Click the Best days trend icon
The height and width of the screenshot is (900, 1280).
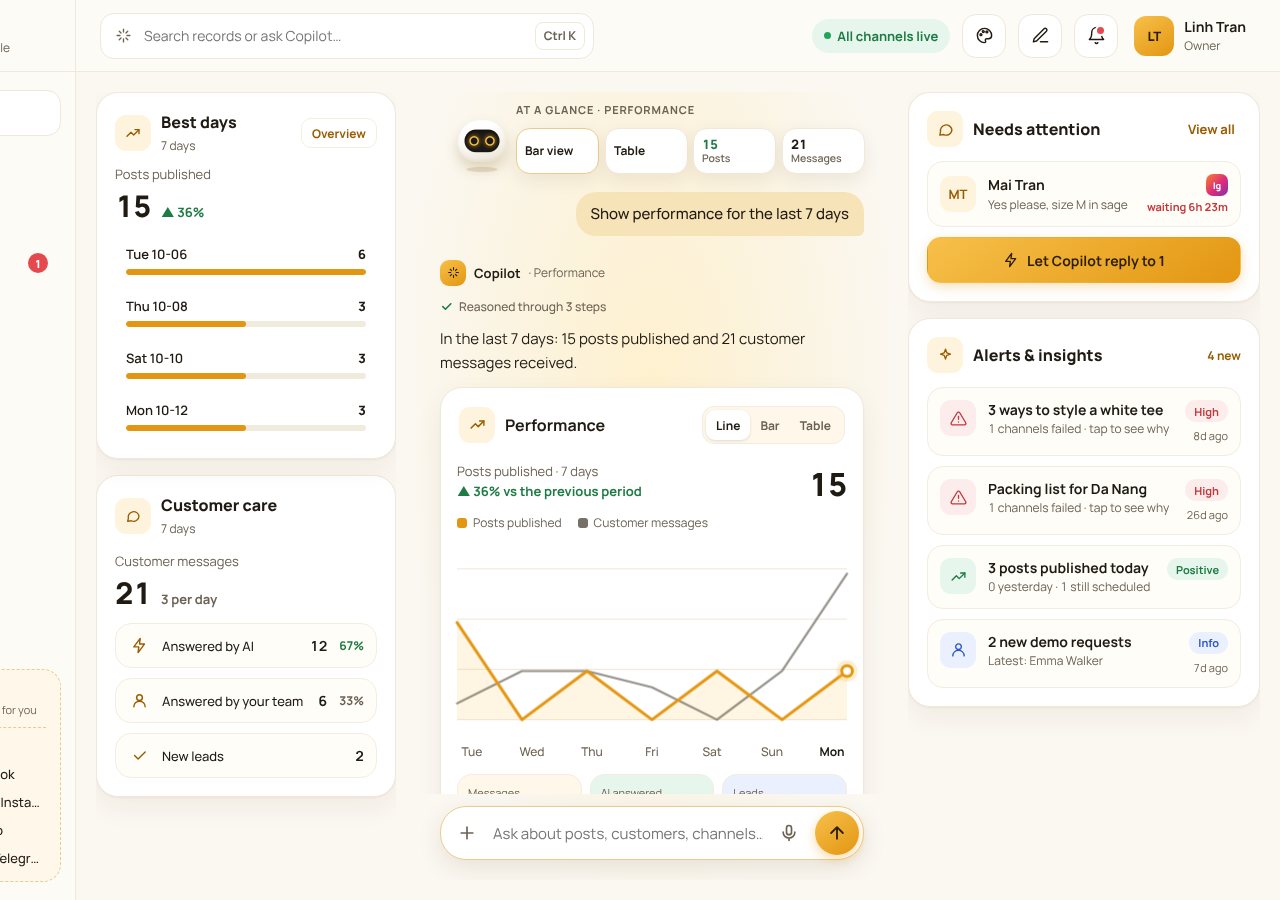pyautogui.click(x=133, y=133)
